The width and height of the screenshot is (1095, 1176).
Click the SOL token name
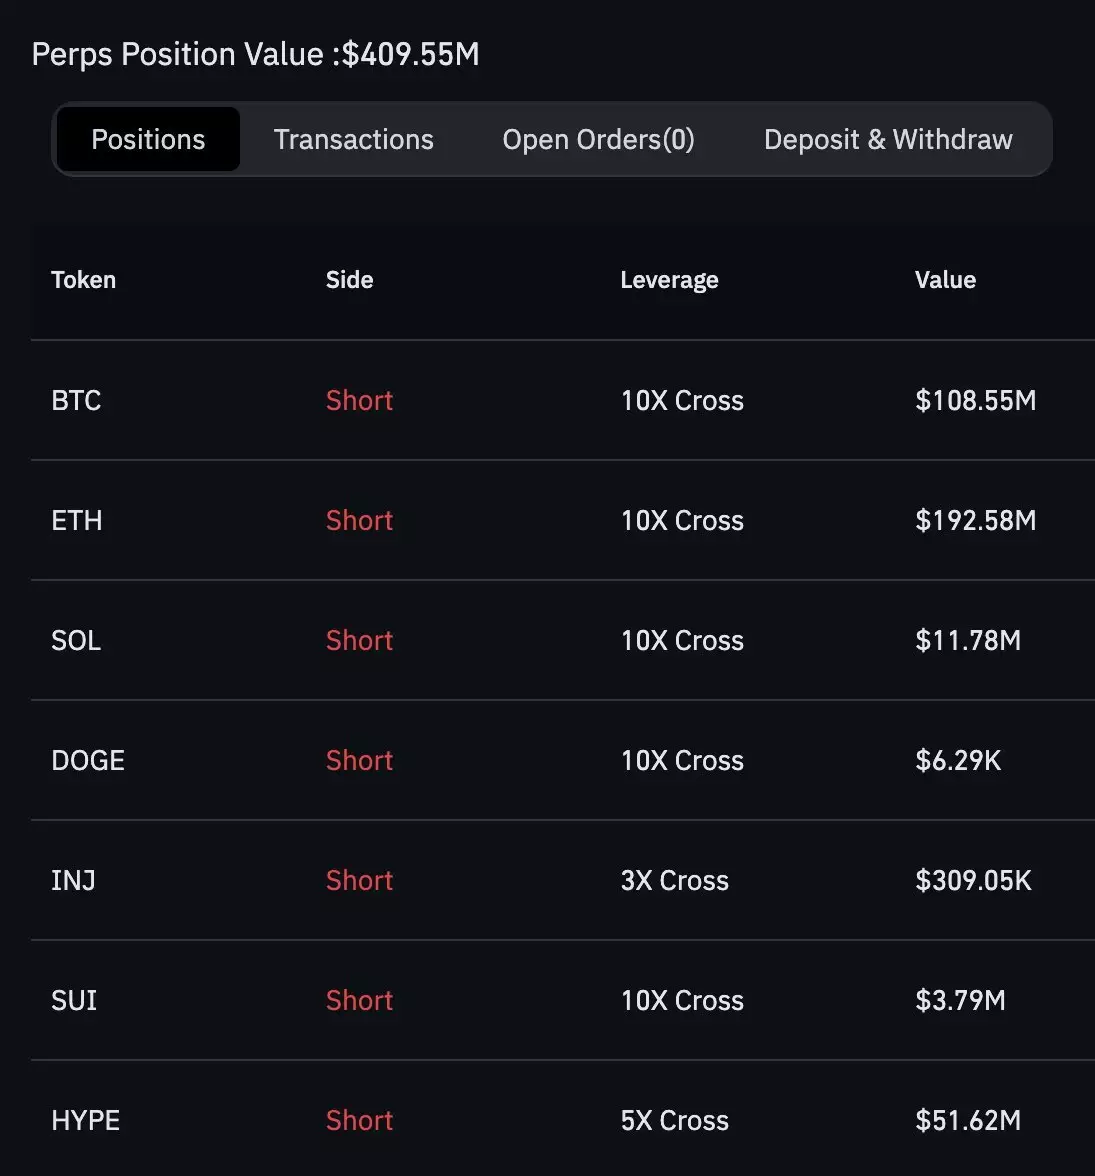pyautogui.click(x=76, y=640)
